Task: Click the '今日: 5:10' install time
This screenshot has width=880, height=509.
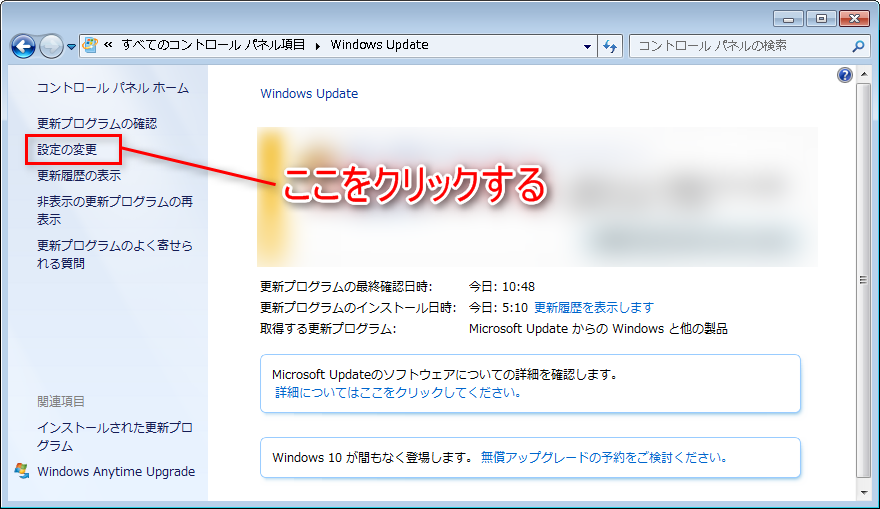Action: (498, 308)
